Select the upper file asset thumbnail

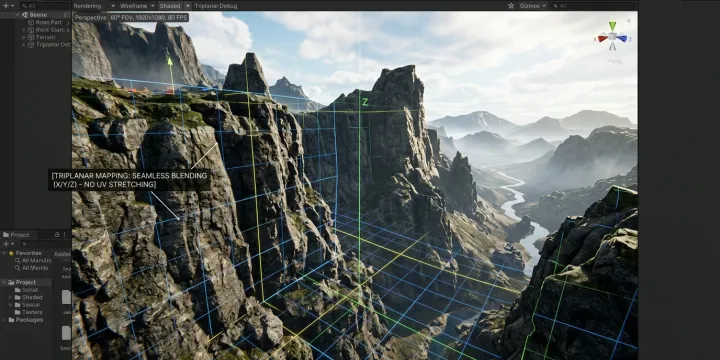coord(66,297)
